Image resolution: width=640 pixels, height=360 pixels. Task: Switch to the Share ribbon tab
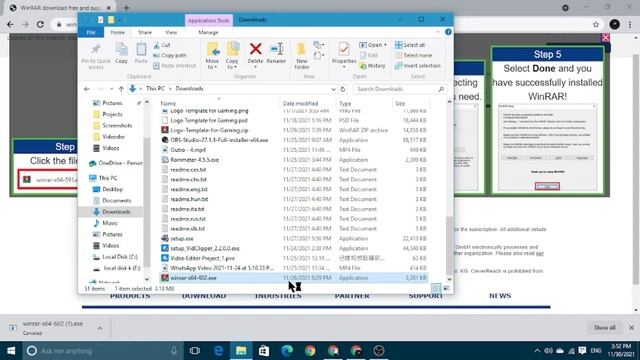point(144,32)
